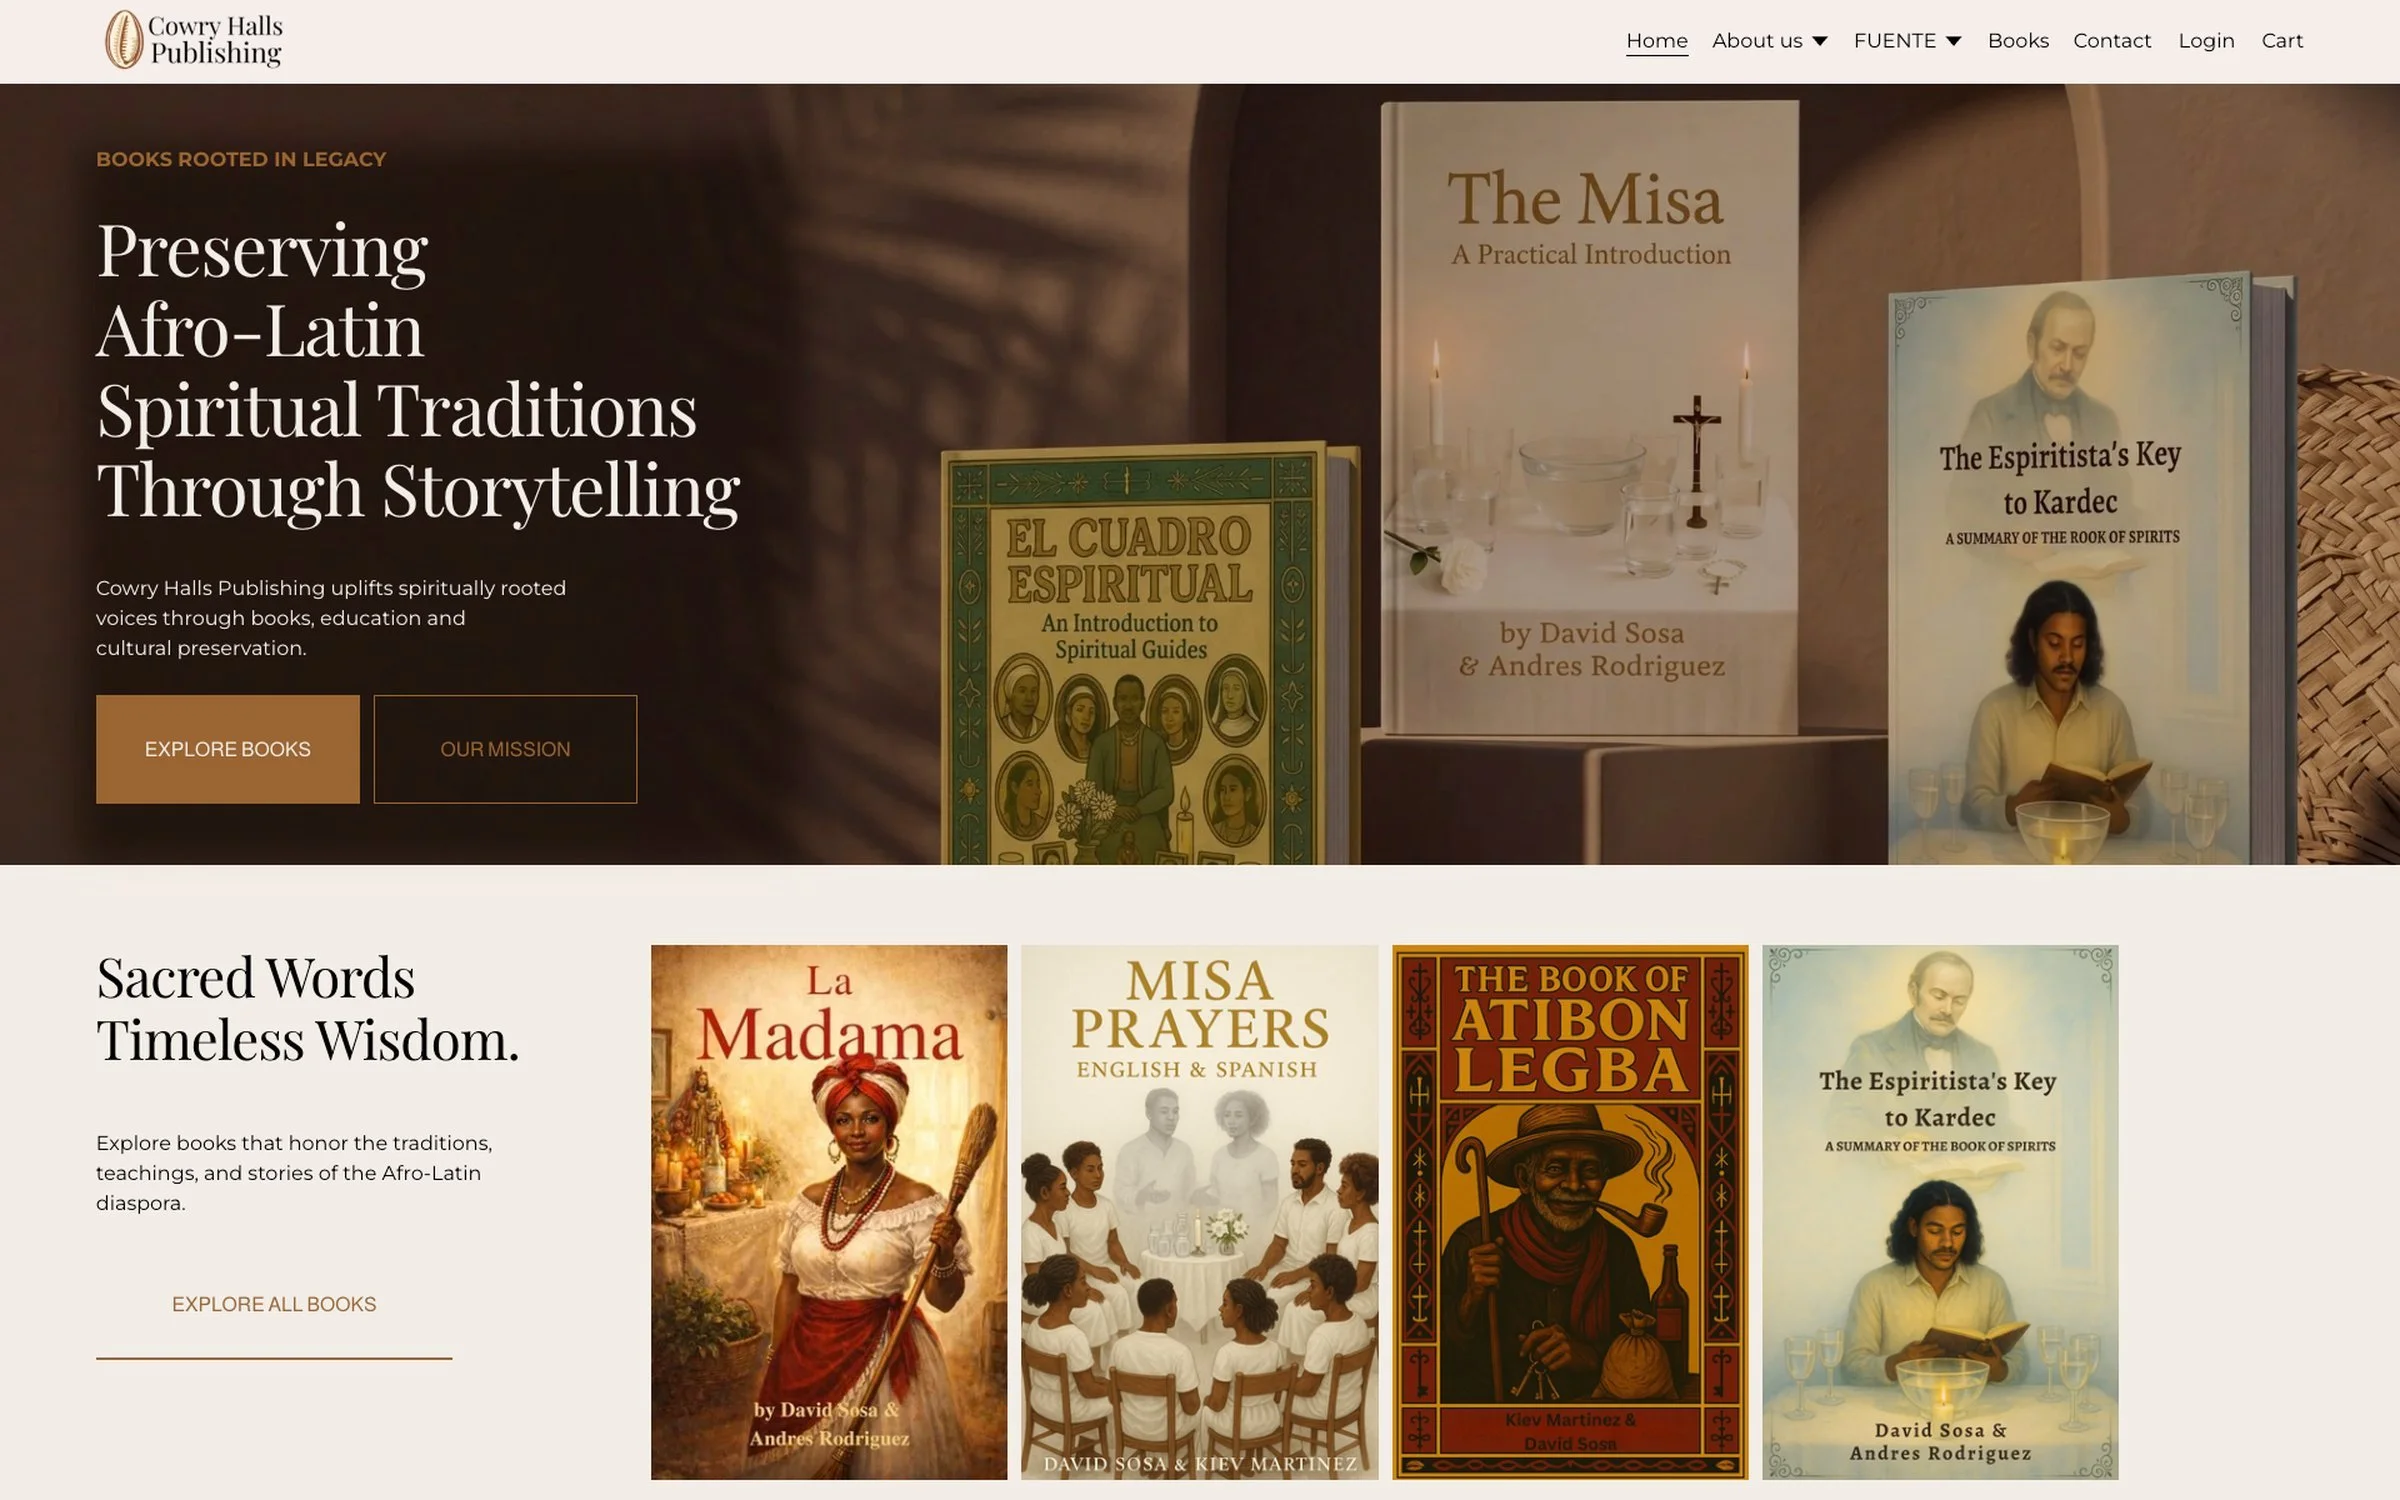The image size is (2400, 1500).
Task: View the shopping Cart
Action: click(2282, 41)
